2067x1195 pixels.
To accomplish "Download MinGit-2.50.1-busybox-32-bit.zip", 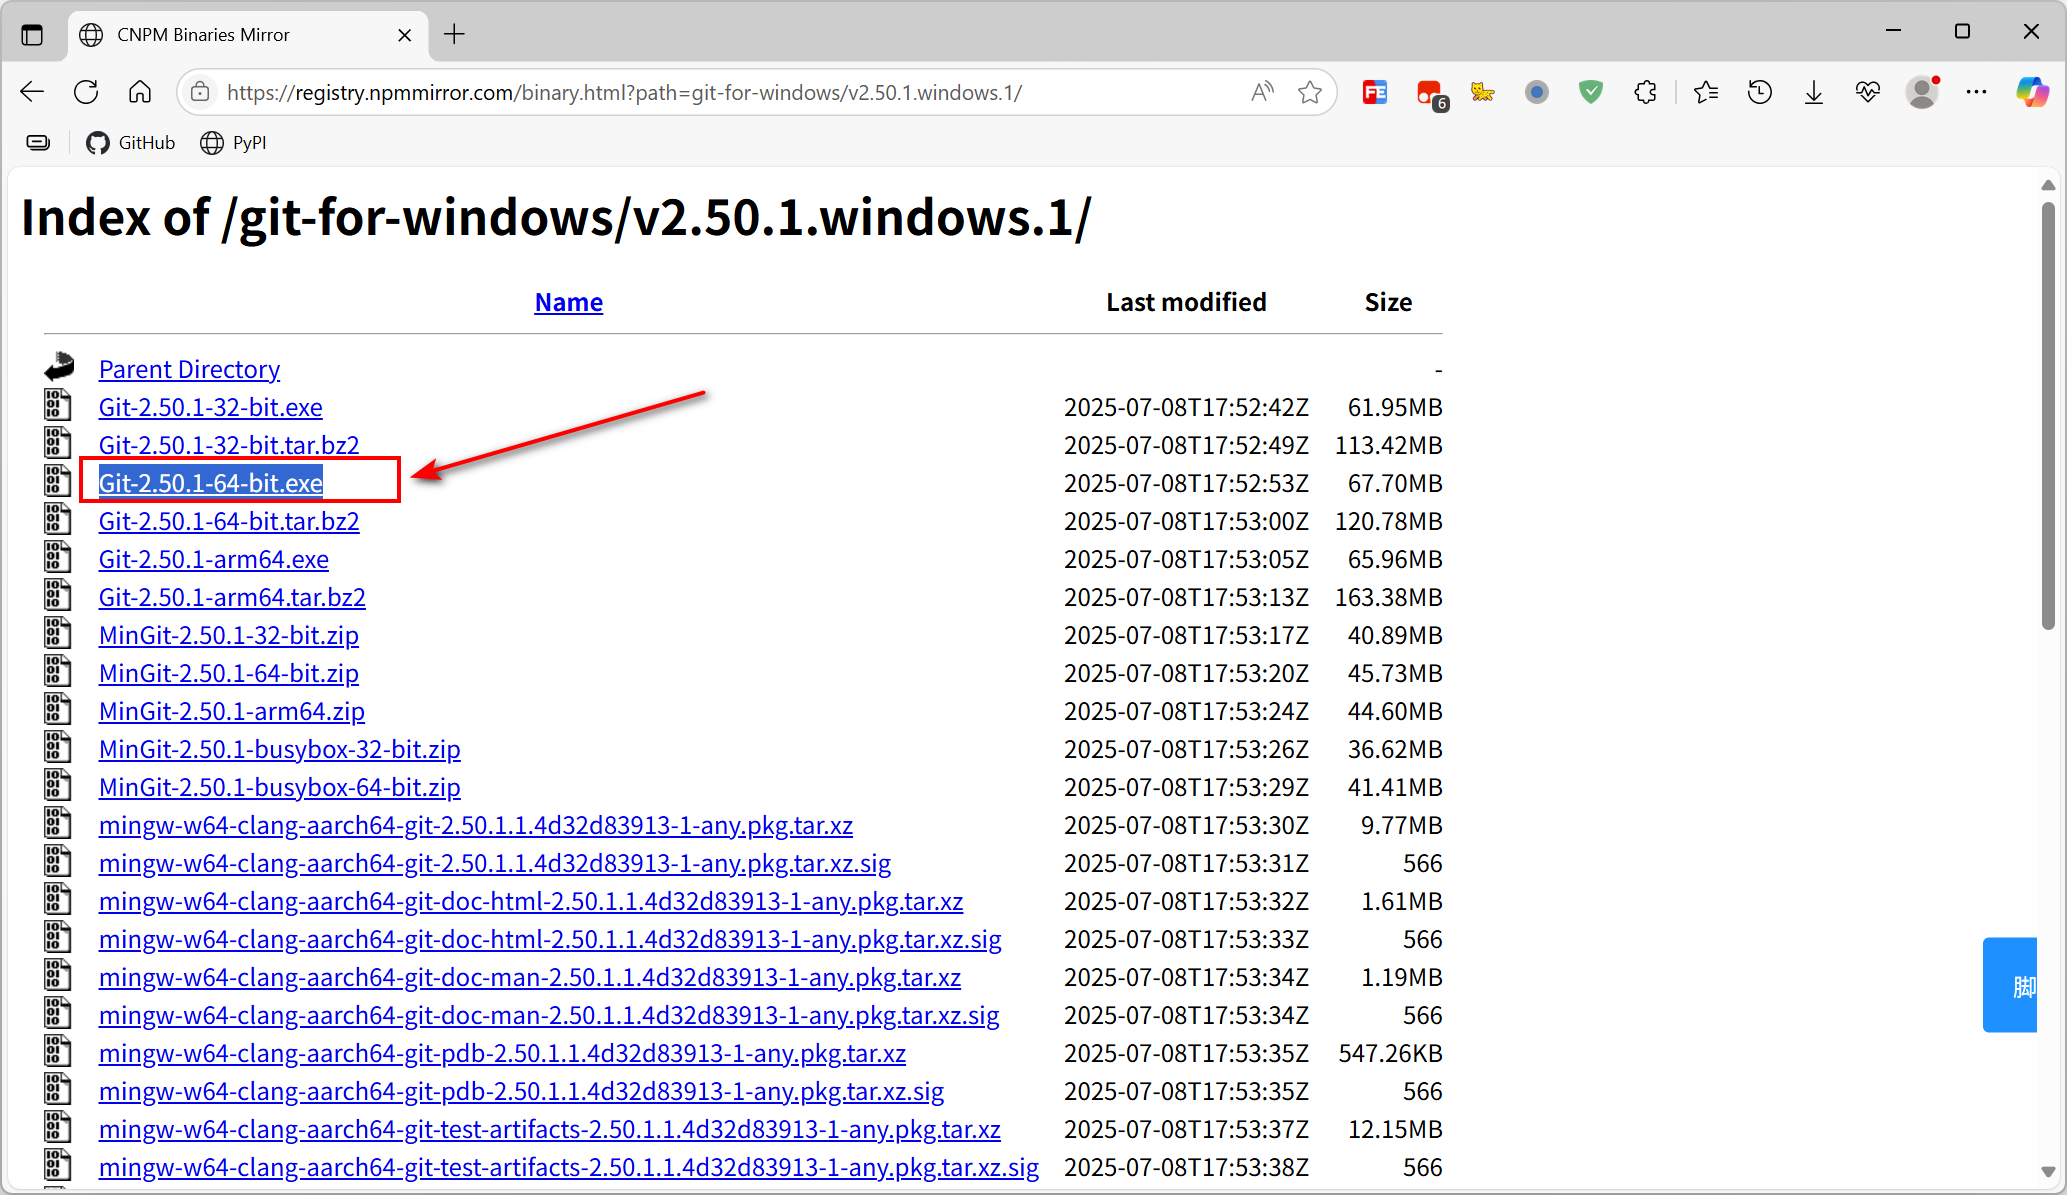I will pyautogui.click(x=279, y=749).
